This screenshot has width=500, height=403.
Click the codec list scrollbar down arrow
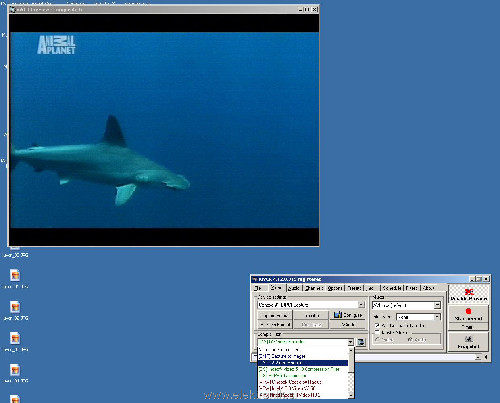(x=351, y=395)
